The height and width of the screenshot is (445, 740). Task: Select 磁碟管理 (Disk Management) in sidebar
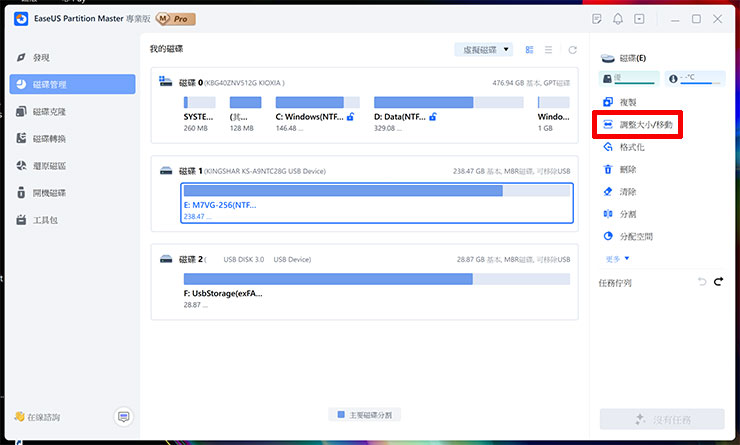click(72, 84)
